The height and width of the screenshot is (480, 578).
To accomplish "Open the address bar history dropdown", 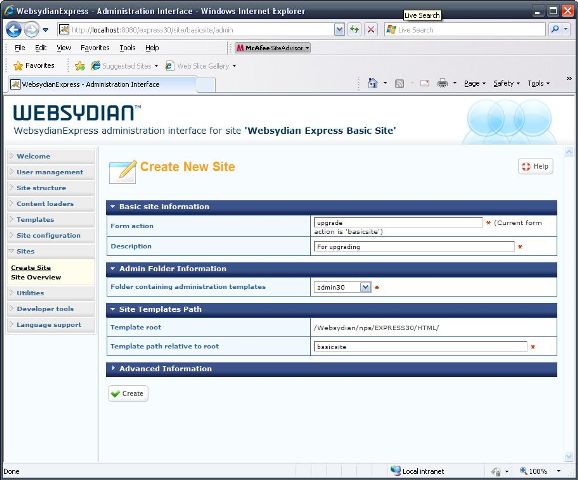I will (x=339, y=30).
